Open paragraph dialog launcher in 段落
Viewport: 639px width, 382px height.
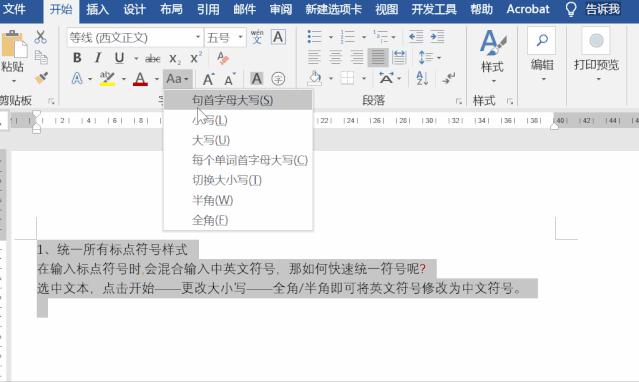coord(459,101)
